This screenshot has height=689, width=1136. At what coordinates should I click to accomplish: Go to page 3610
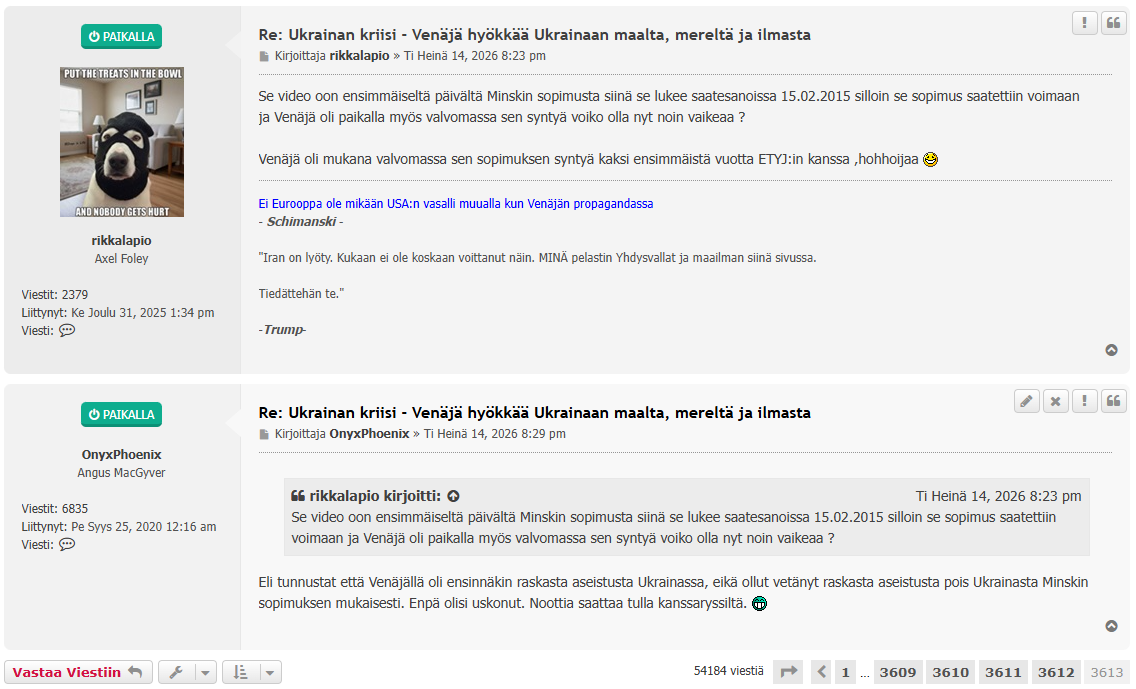coord(951,672)
